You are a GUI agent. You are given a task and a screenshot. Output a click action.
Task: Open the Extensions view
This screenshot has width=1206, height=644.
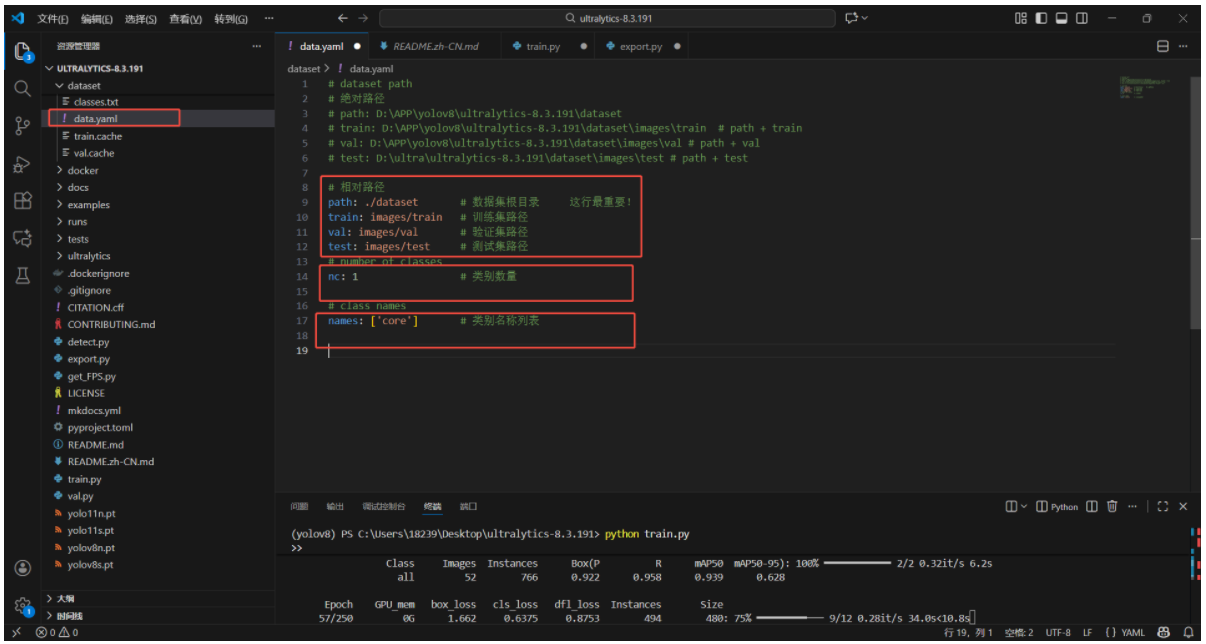click(x=22, y=201)
